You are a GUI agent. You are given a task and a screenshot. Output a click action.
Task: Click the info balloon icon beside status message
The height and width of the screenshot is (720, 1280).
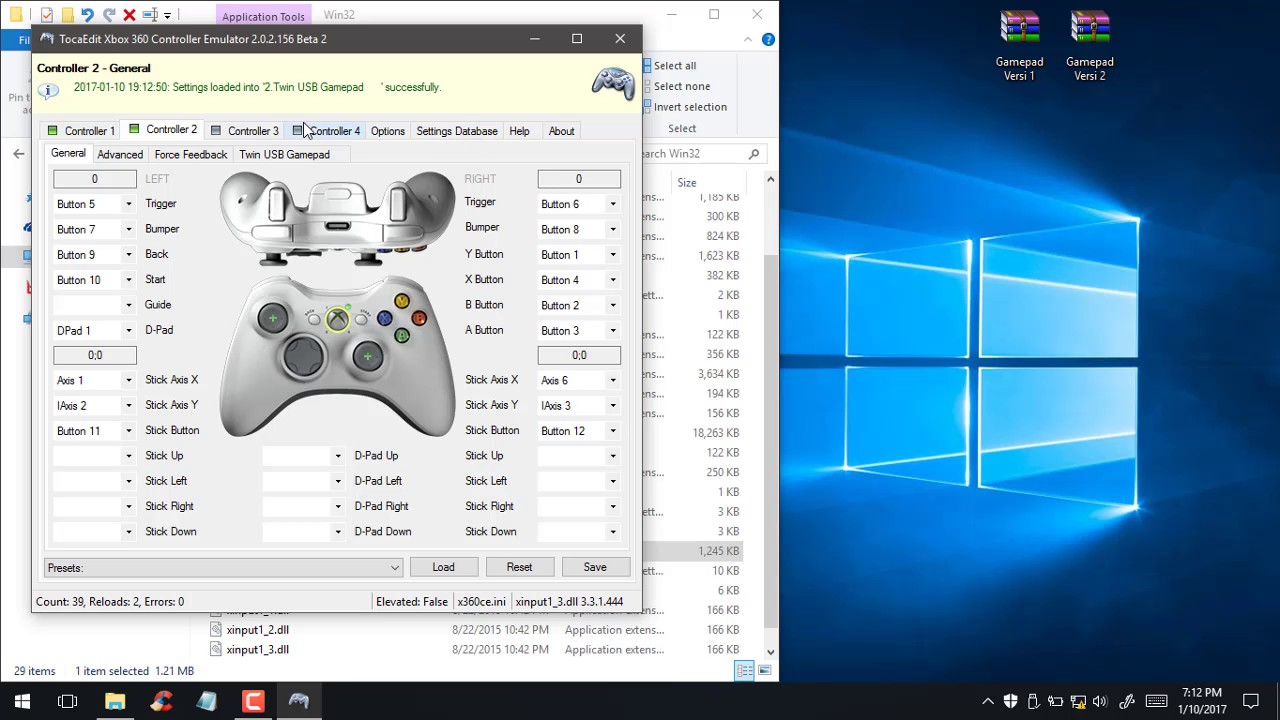pos(48,89)
